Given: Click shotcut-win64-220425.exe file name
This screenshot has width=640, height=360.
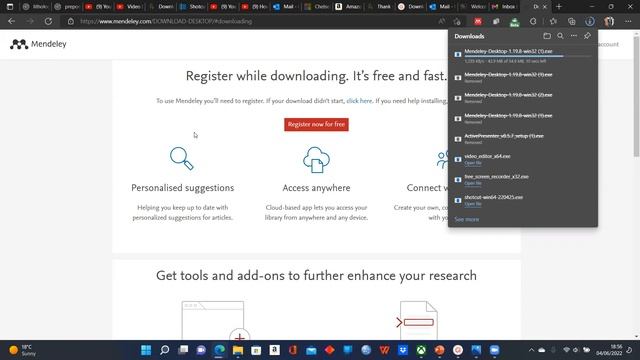Looking at the screenshot, I should [x=493, y=197].
